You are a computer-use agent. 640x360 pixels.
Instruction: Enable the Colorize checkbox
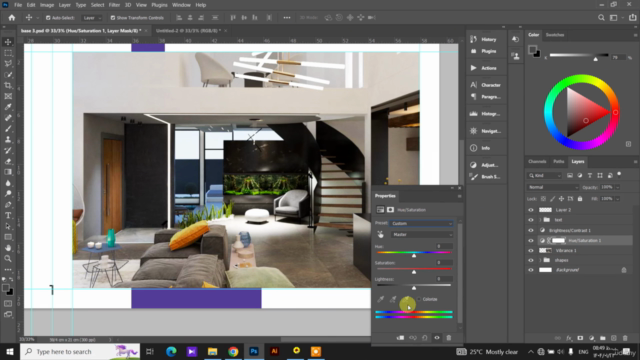(419, 299)
